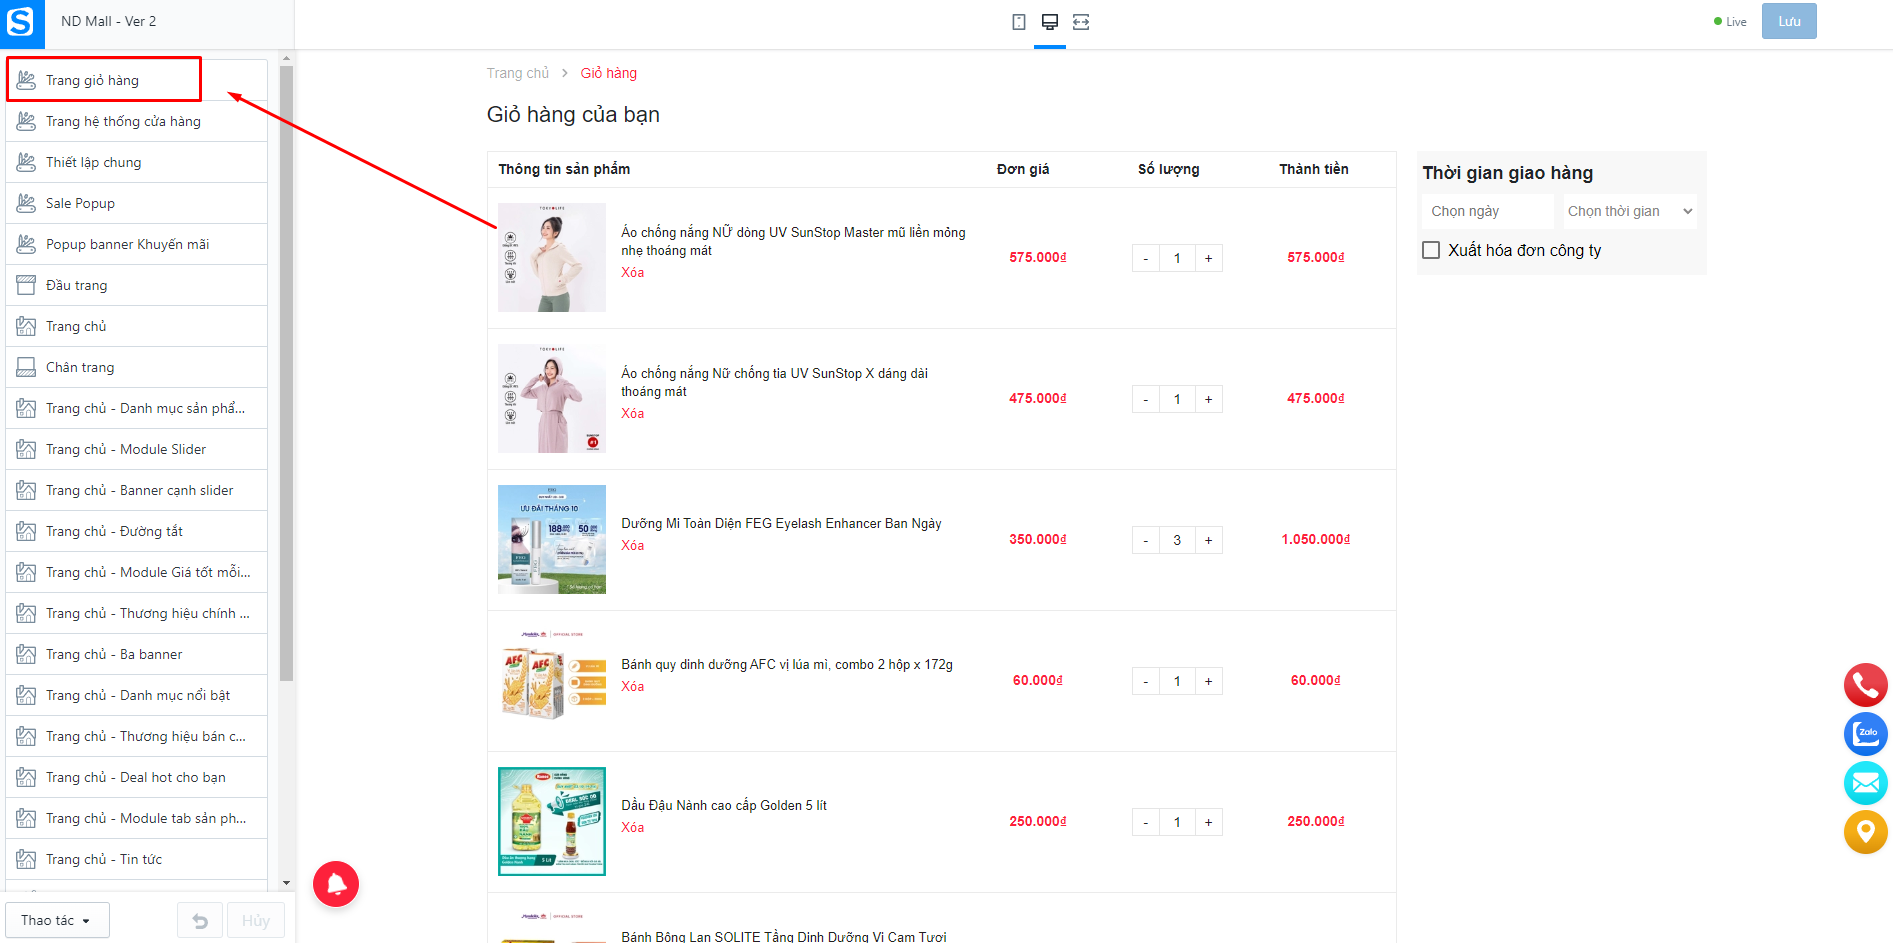Open the red phone call icon
This screenshot has width=1893, height=943.
[x=1866, y=685]
